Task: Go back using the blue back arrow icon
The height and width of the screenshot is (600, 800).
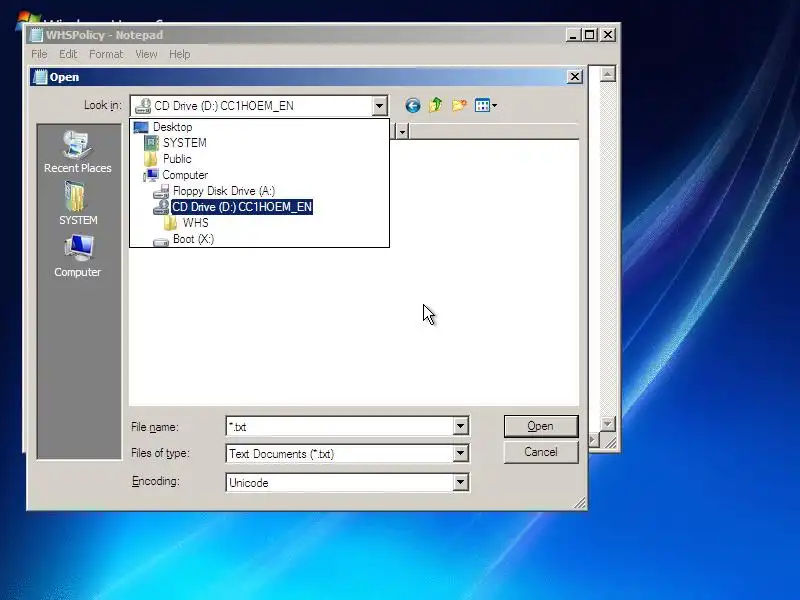Action: [x=413, y=106]
